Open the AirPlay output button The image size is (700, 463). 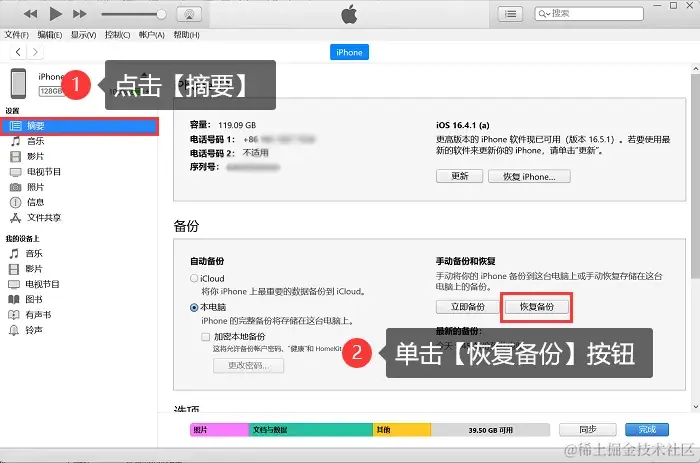tap(189, 14)
